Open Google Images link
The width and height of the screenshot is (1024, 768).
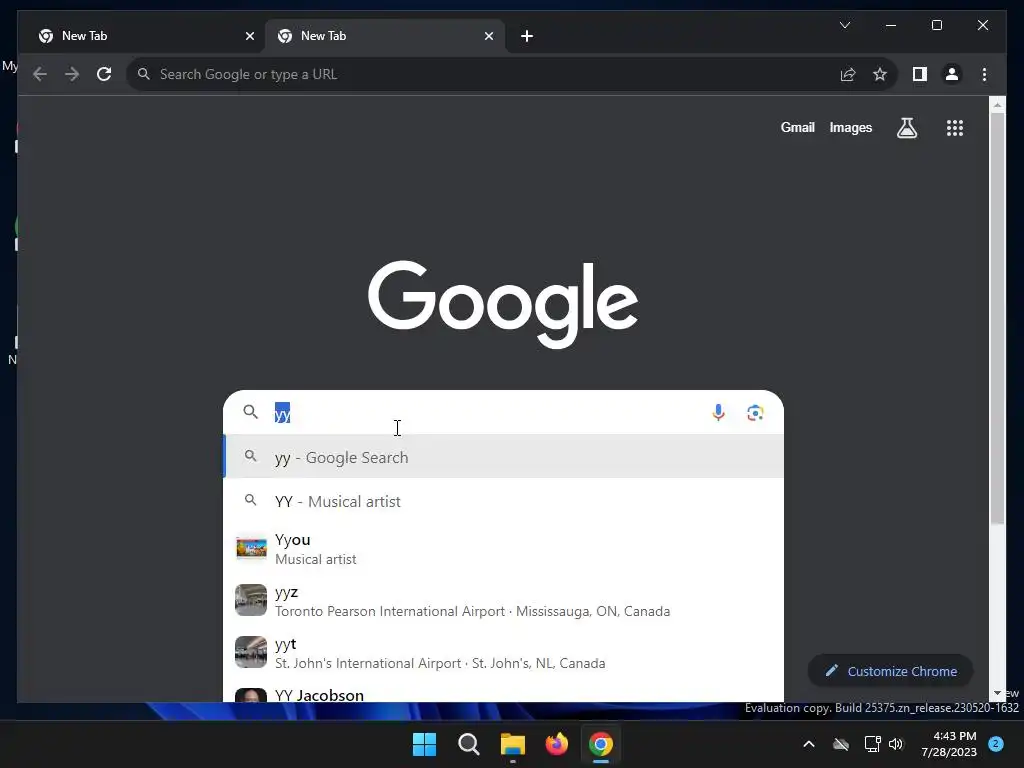pyautogui.click(x=850, y=127)
